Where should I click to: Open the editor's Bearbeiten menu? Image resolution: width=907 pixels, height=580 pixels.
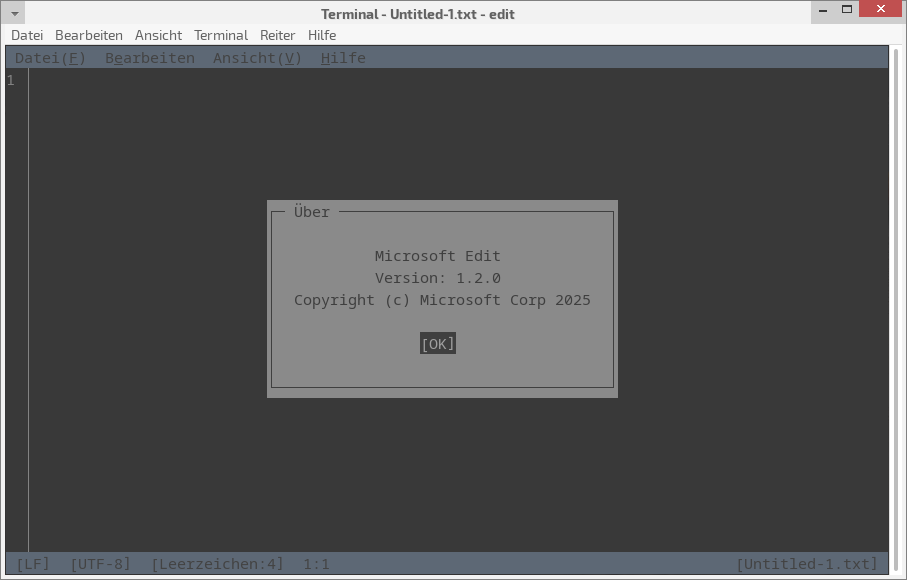coord(150,58)
